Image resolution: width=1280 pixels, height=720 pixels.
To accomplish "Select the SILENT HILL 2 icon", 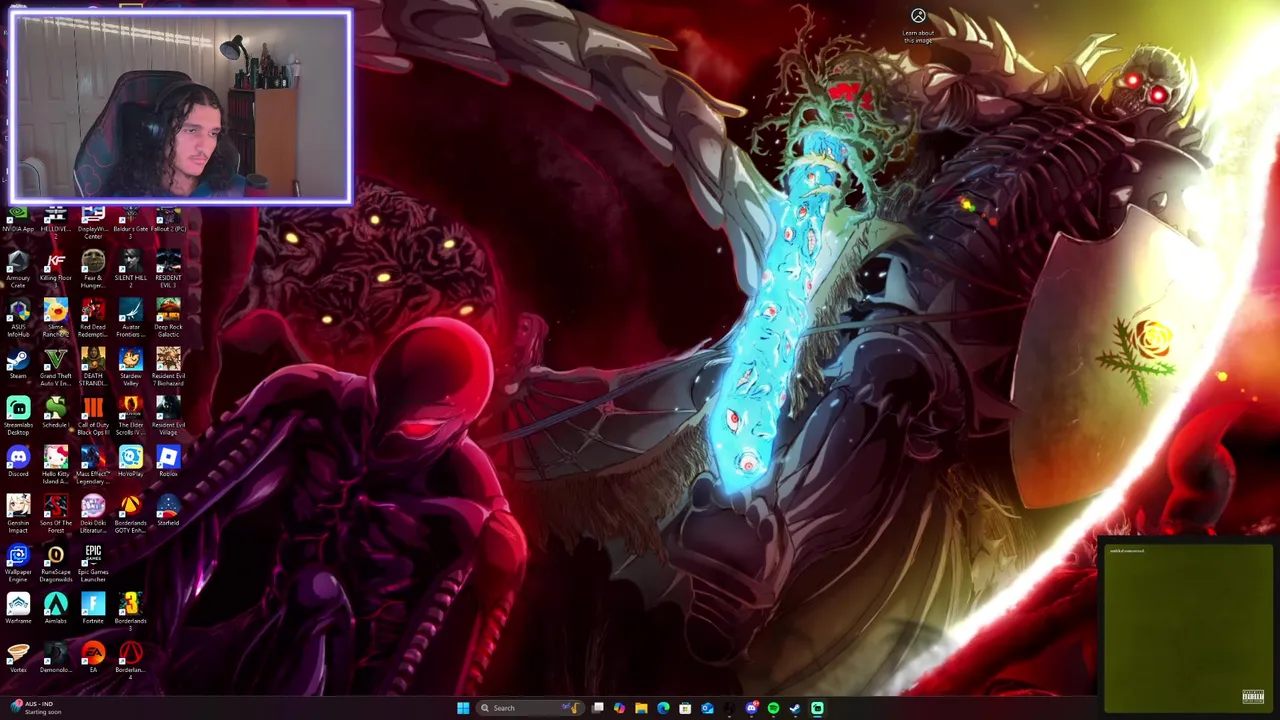I will coord(130,269).
